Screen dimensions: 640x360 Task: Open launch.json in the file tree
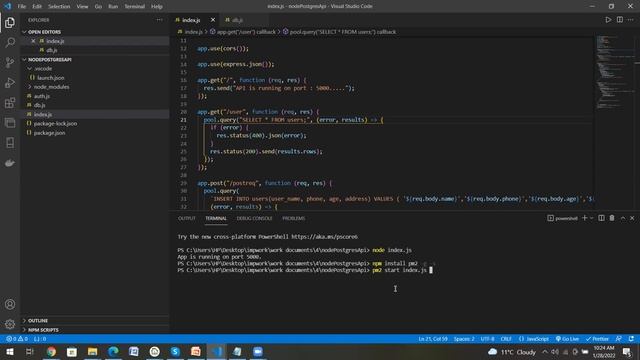[x=51, y=78]
